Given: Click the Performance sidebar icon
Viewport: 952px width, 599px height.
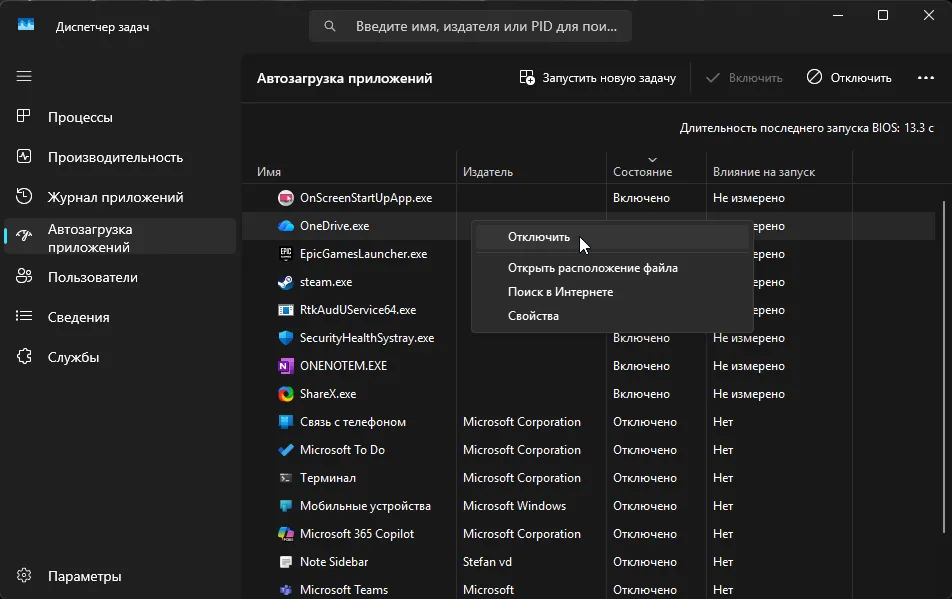Looking at the screenshot, I should pyautogui.click(x=24, y=157).
